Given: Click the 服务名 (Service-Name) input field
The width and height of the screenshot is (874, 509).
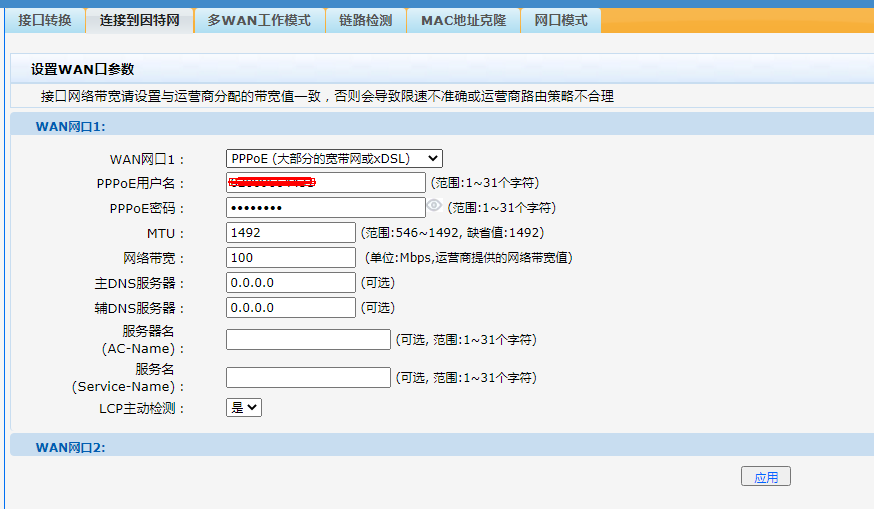Looking at the screenshot, I should [x=308, y=377].
